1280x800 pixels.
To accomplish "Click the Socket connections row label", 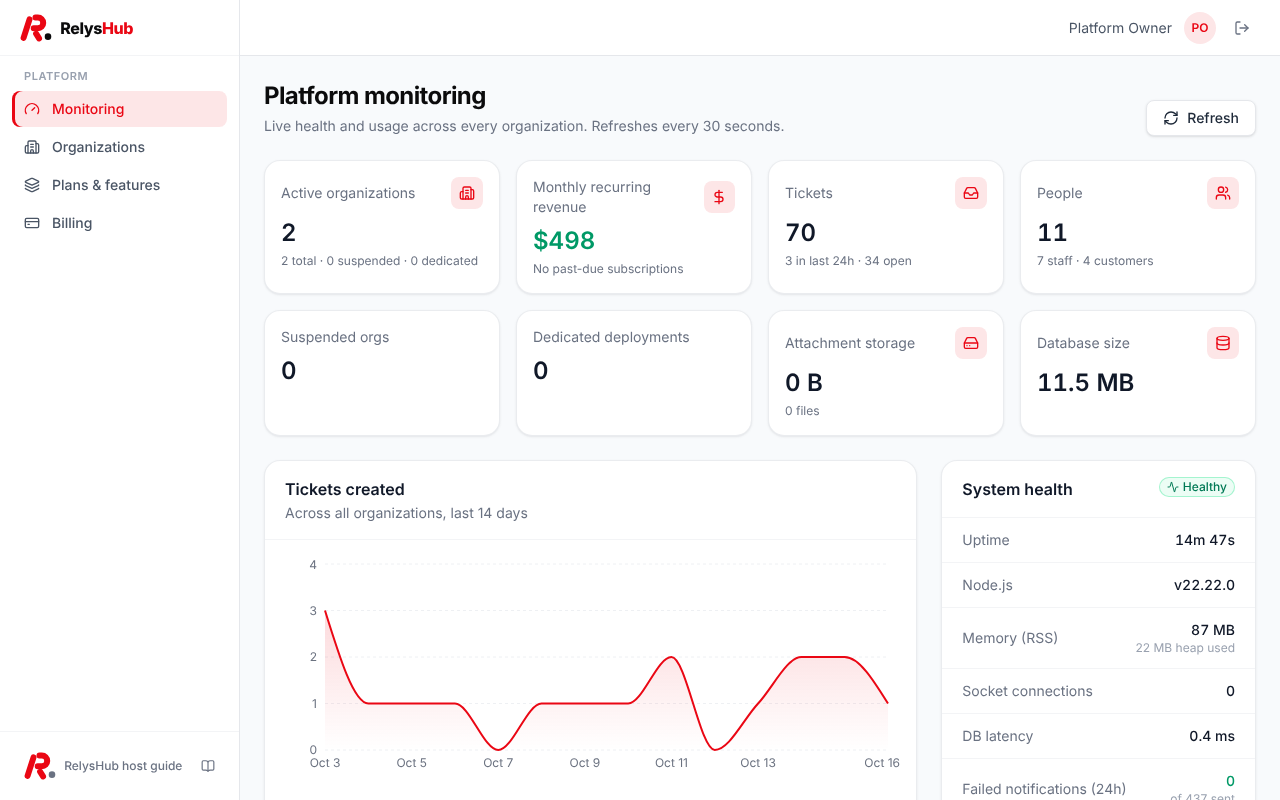I will [1027, 691].
